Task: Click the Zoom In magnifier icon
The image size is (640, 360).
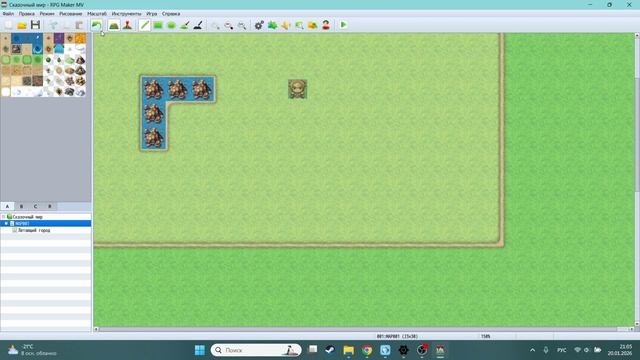Action: pos(215,25)
